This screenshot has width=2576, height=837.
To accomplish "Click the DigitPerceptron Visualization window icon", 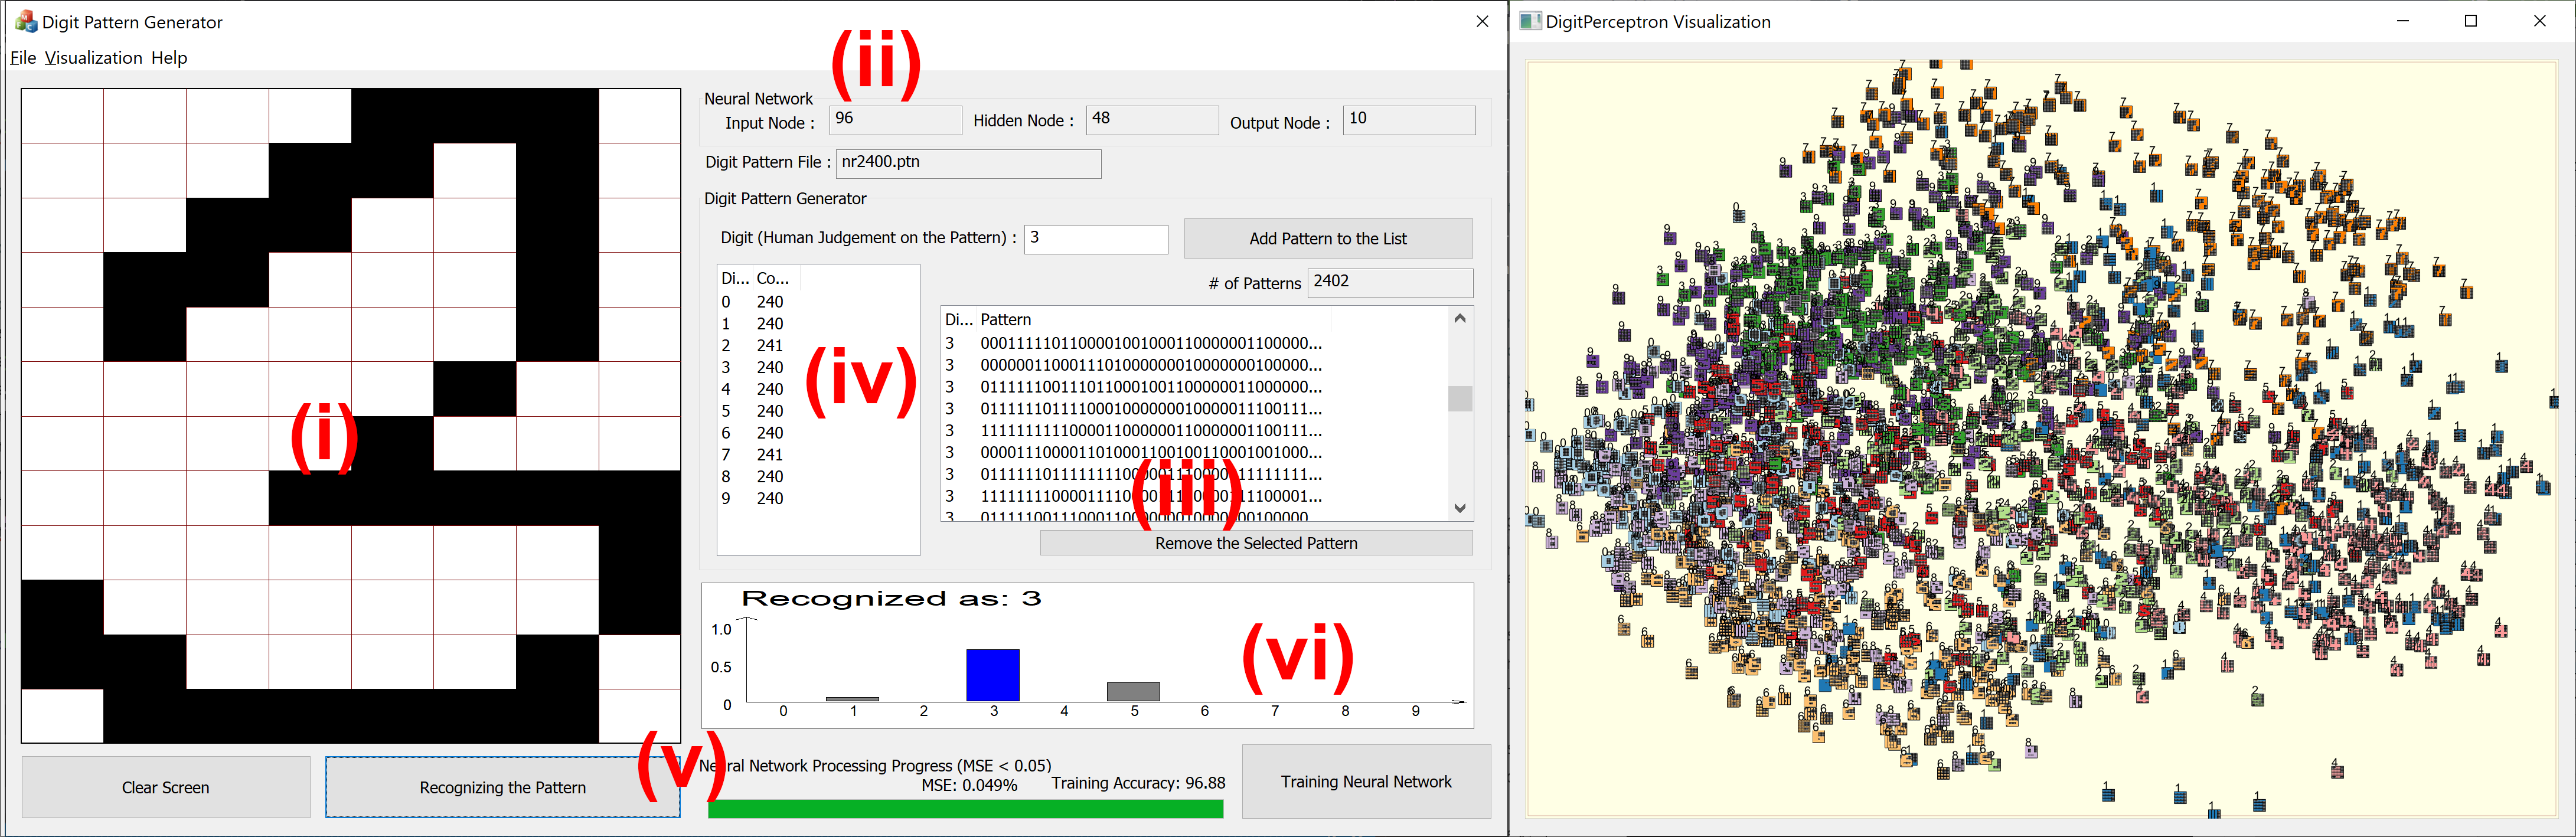I will (1530, 21).
